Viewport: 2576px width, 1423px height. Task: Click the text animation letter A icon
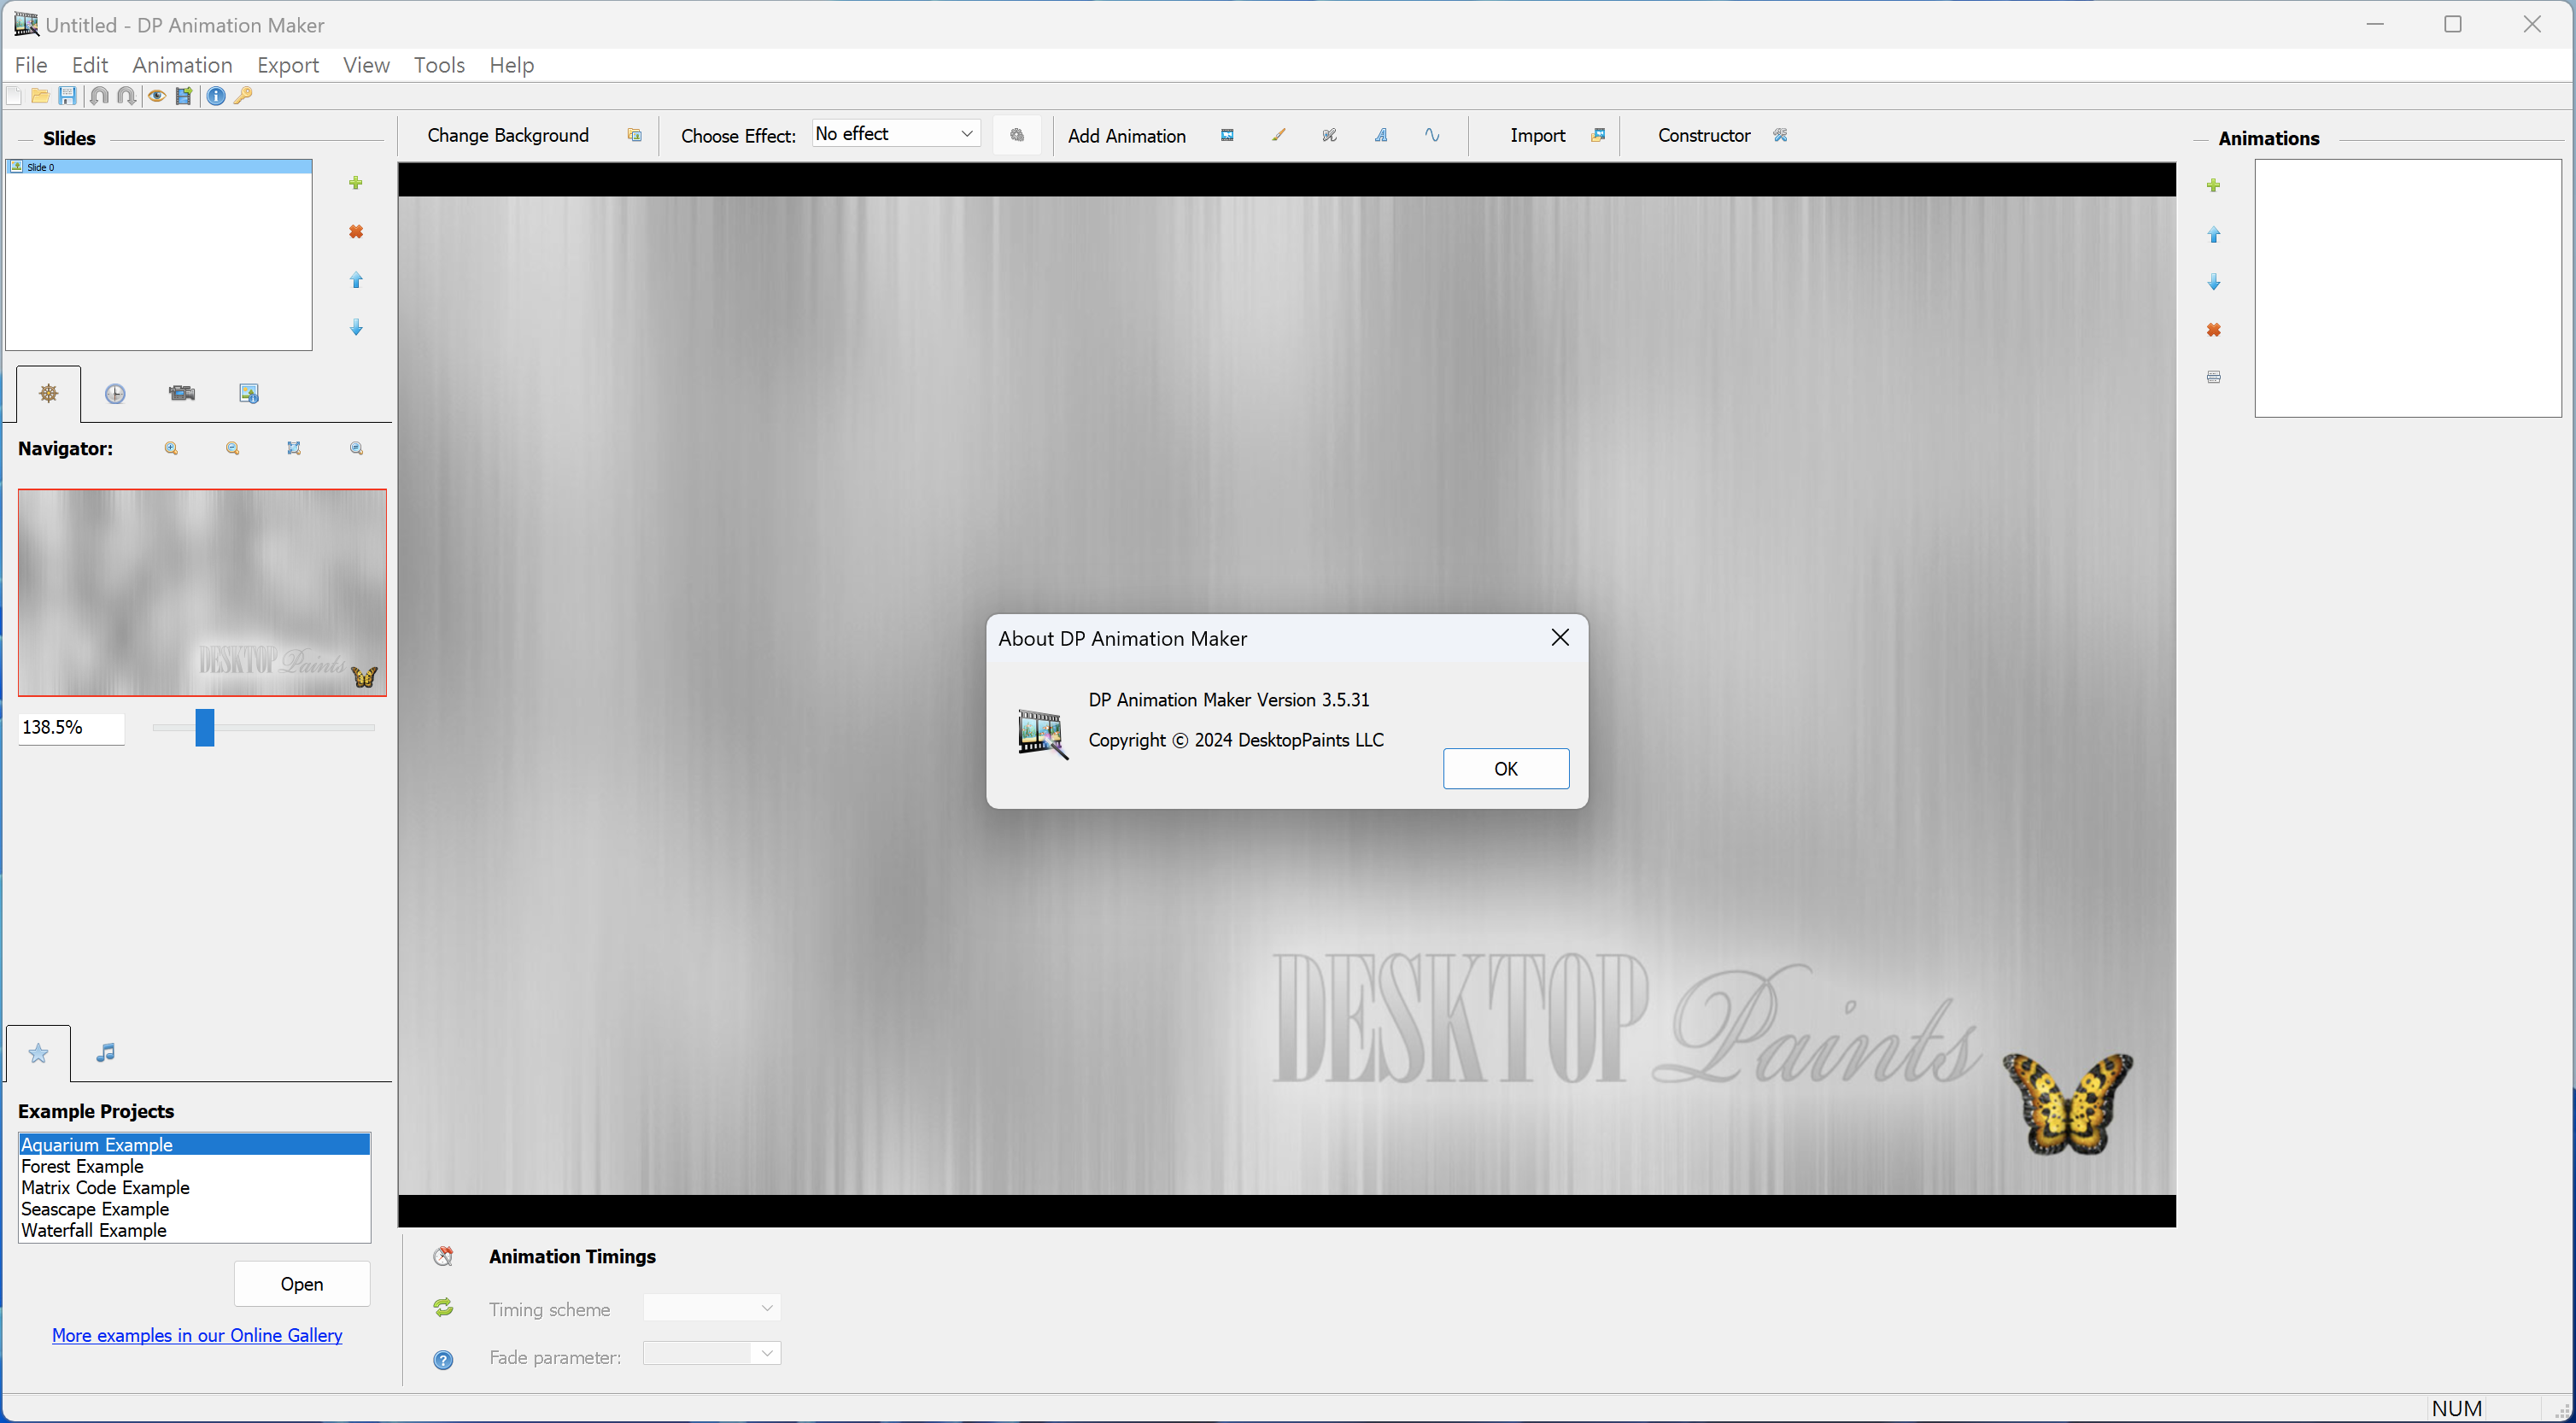pos(1381,136)
